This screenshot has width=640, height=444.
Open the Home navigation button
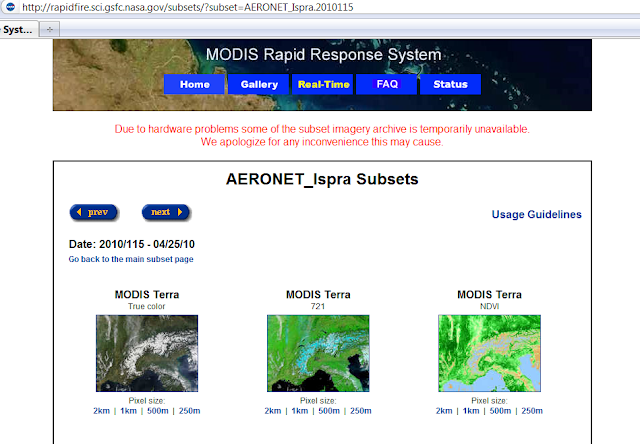(x=194, y=84)
